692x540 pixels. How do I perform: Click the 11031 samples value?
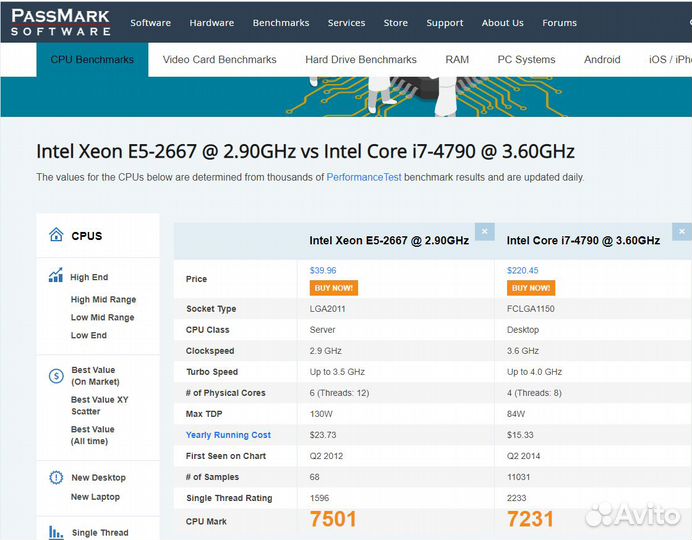tap(519, 477)
